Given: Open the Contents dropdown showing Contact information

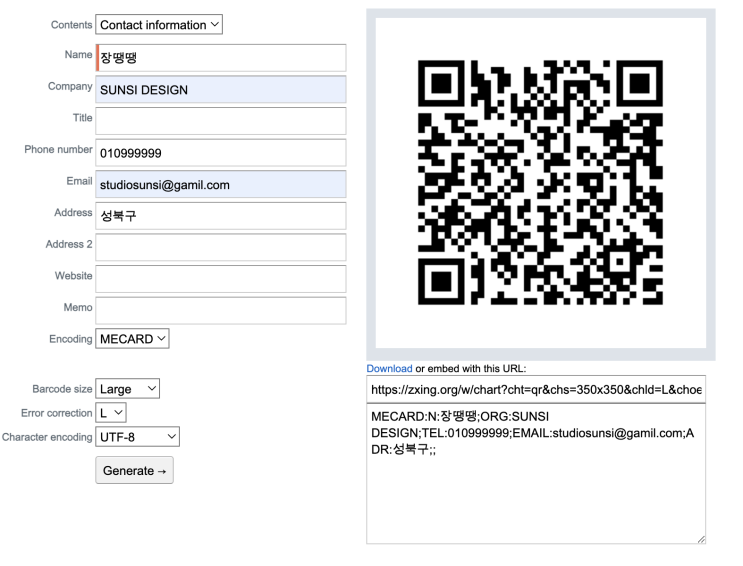Looking at the screenshot, I should [x=159, y=25].
